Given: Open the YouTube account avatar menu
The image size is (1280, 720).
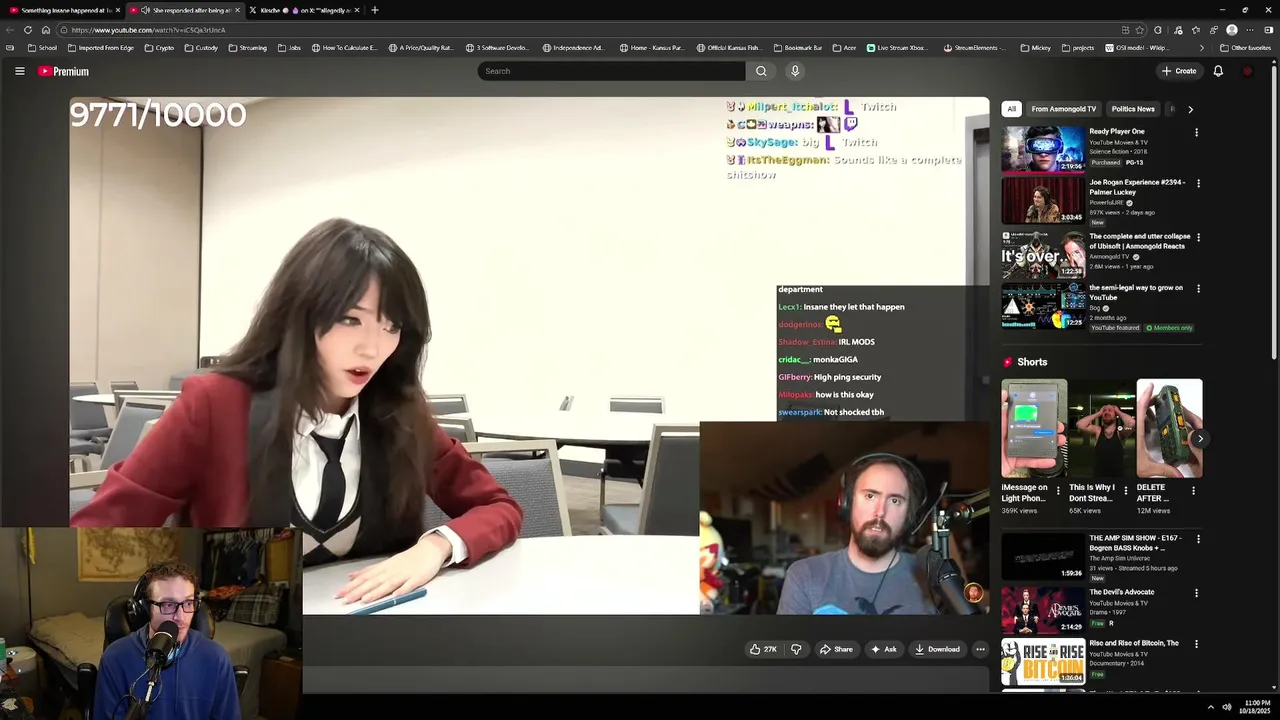Looking at the screenshot, I should click(1247, 71).
